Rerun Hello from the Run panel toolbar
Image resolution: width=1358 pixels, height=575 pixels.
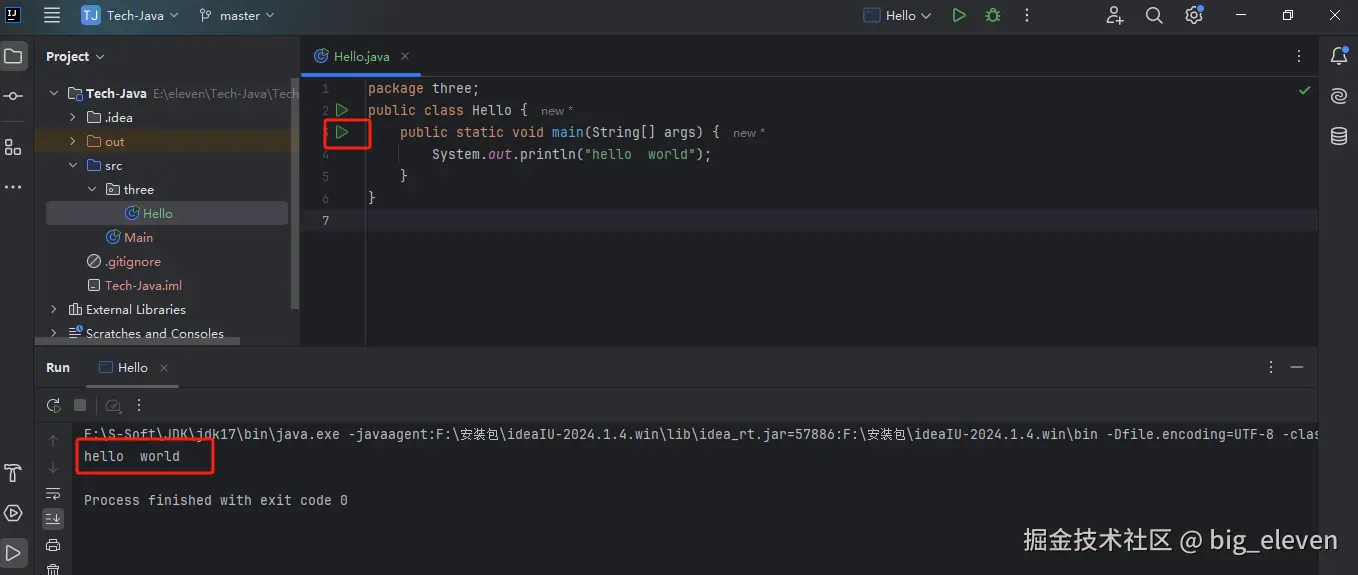54,405
